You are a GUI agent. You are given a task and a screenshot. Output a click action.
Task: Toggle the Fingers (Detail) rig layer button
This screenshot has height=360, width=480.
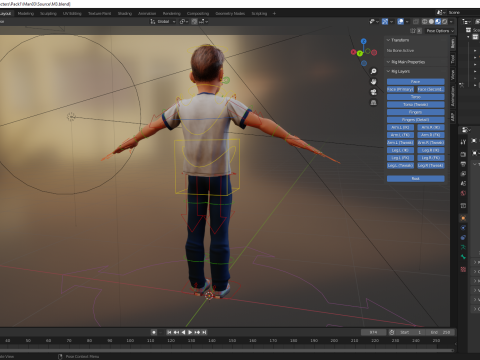416,120
